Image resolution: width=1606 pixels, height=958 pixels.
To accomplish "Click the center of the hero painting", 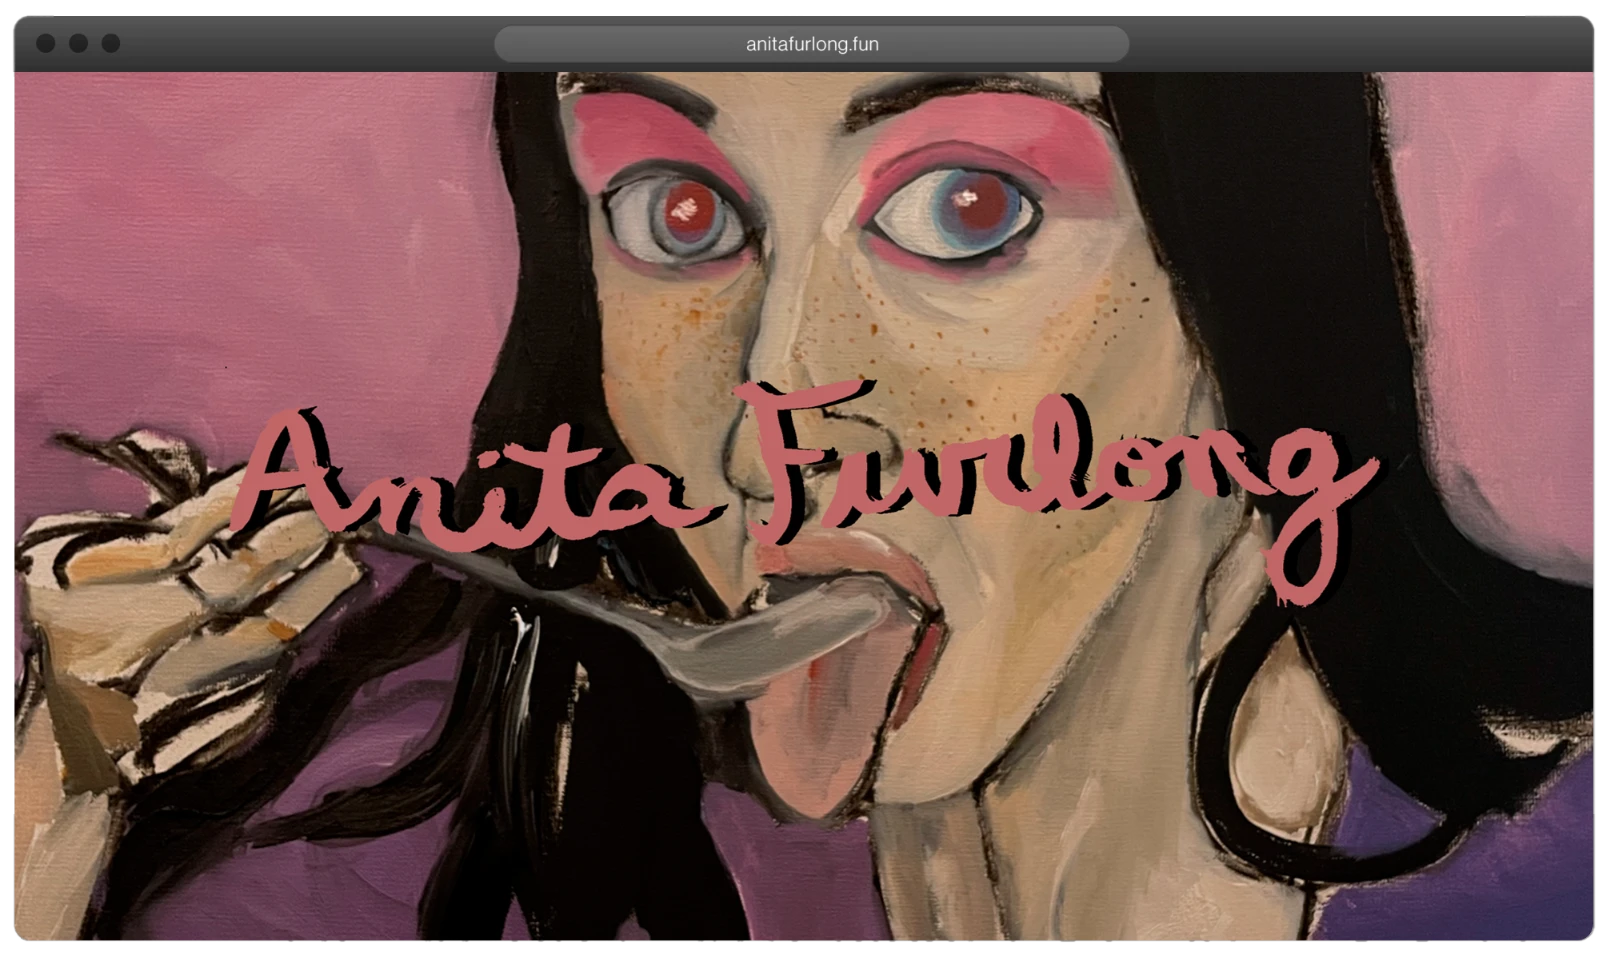I will [803, 500].
